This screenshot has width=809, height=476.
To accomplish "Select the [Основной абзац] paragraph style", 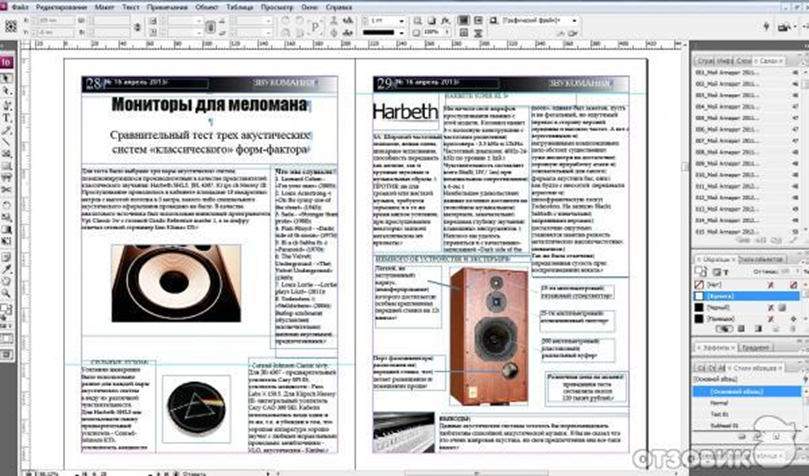I will 747,391.
